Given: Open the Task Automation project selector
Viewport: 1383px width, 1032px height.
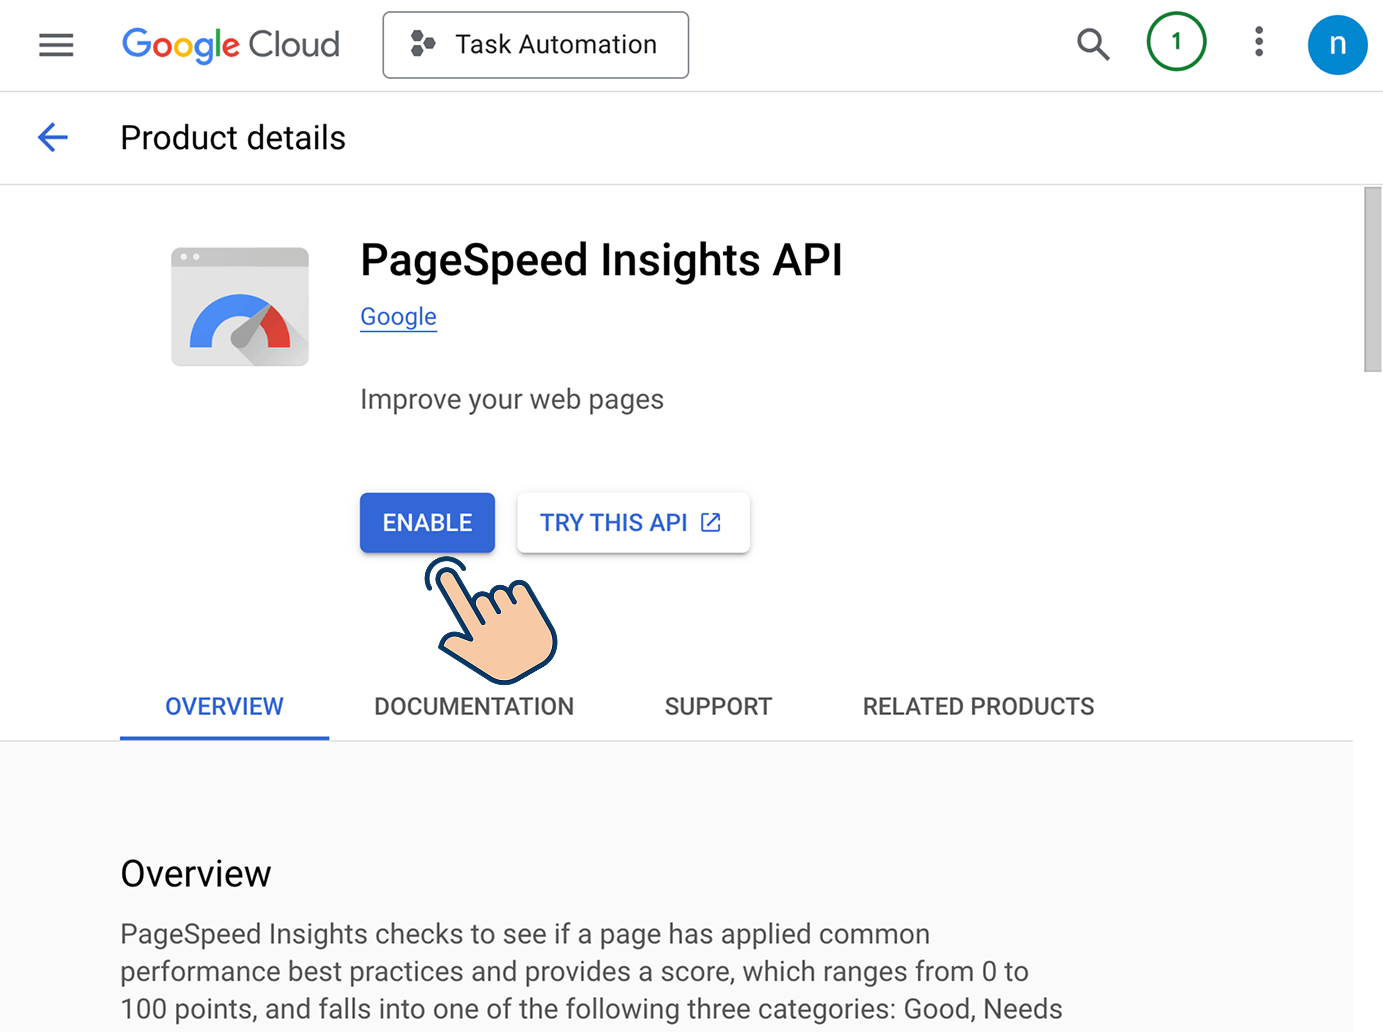Looking at the screenshot, I should (x=535, y=45).
